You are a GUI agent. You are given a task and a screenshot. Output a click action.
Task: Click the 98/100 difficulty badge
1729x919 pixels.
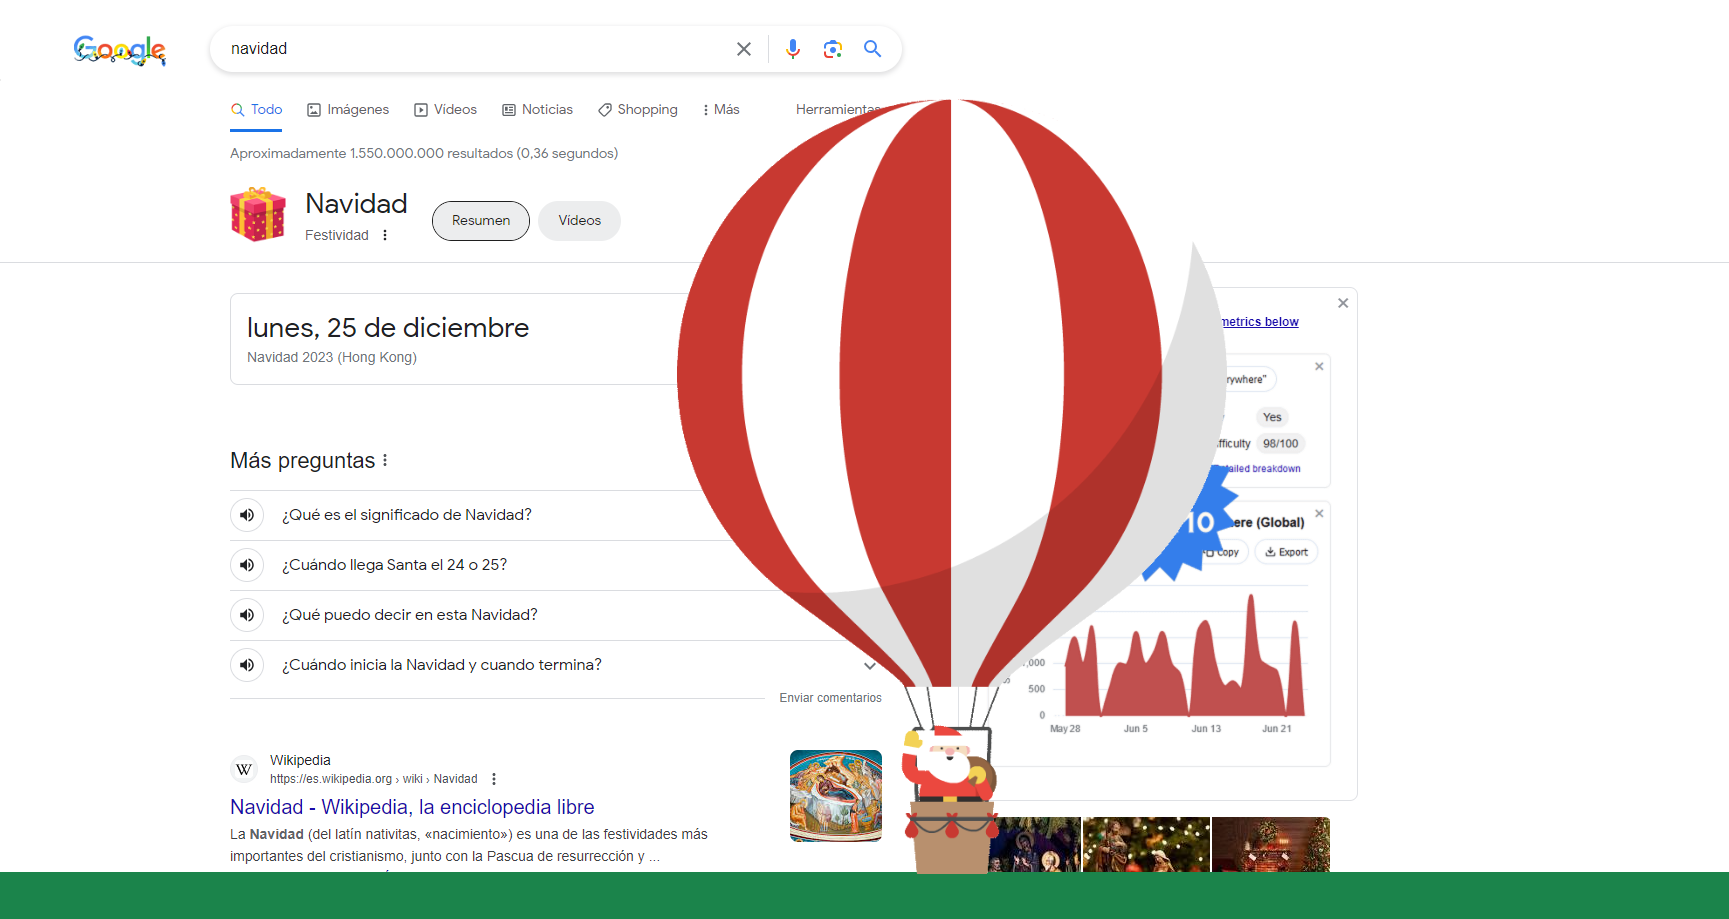(x=1280, y=444)
